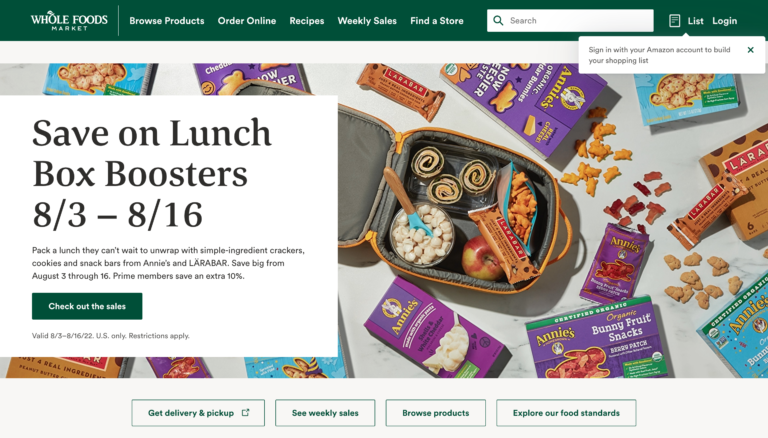The width and height of the screenshot is (768, 438).
Task: Open Find a Store
Action: (x=437, y=21)
